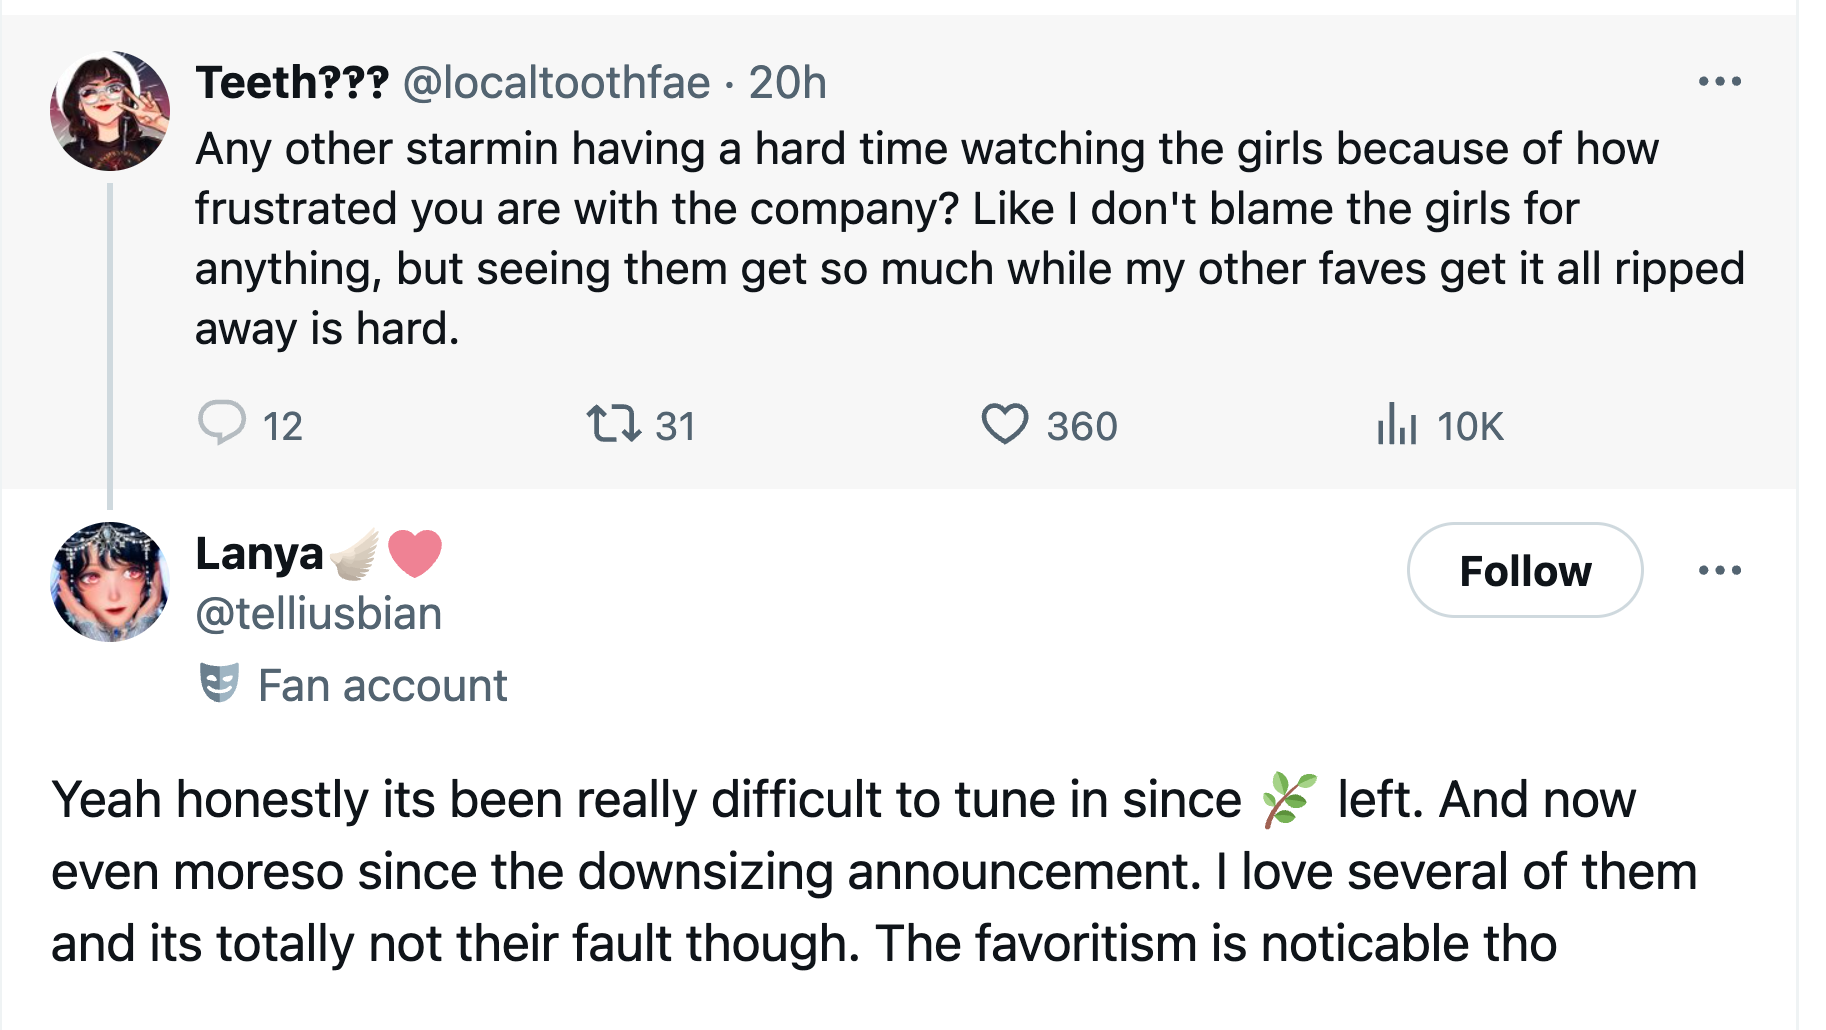Open the @localtoothfae handle link

click(x=556, y=82)
